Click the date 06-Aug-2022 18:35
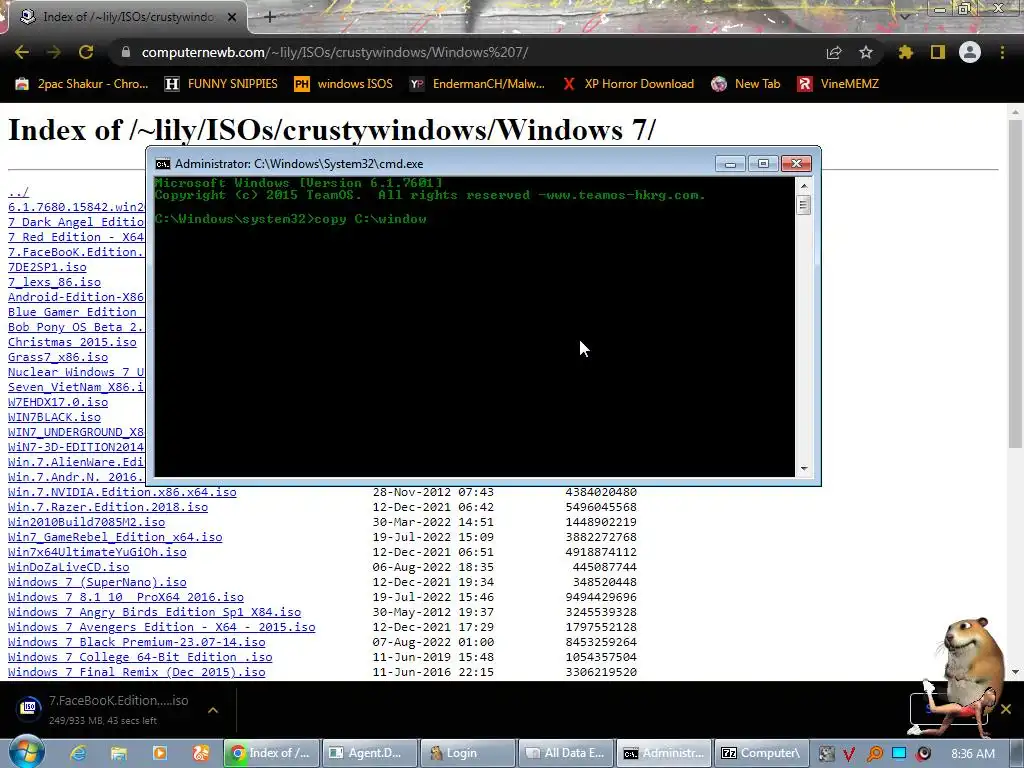Screen dimensions: 1024x768 coord(433,568)
